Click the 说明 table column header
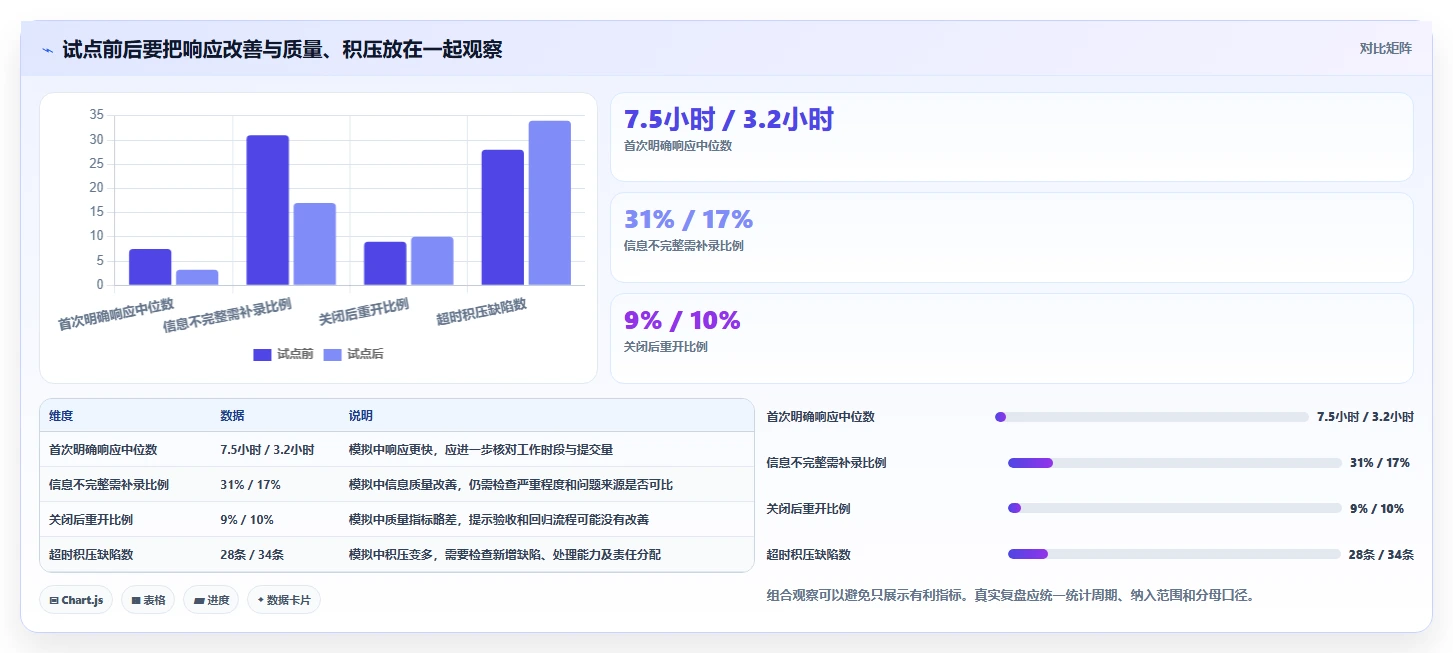1453x653 pixels. [360, 416]
